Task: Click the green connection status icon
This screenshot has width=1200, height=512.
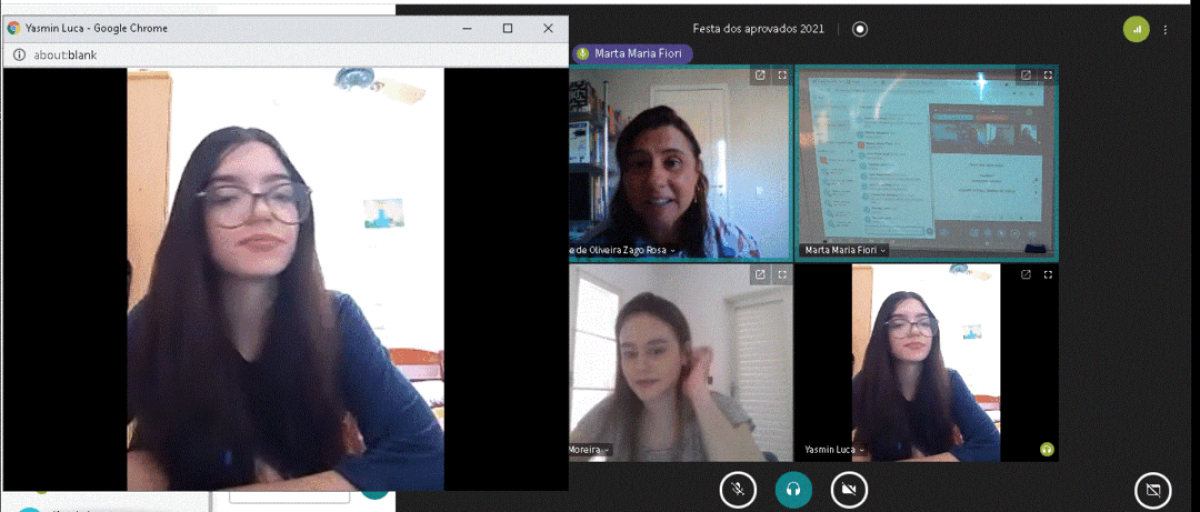Action: (x=1136, y=30)
